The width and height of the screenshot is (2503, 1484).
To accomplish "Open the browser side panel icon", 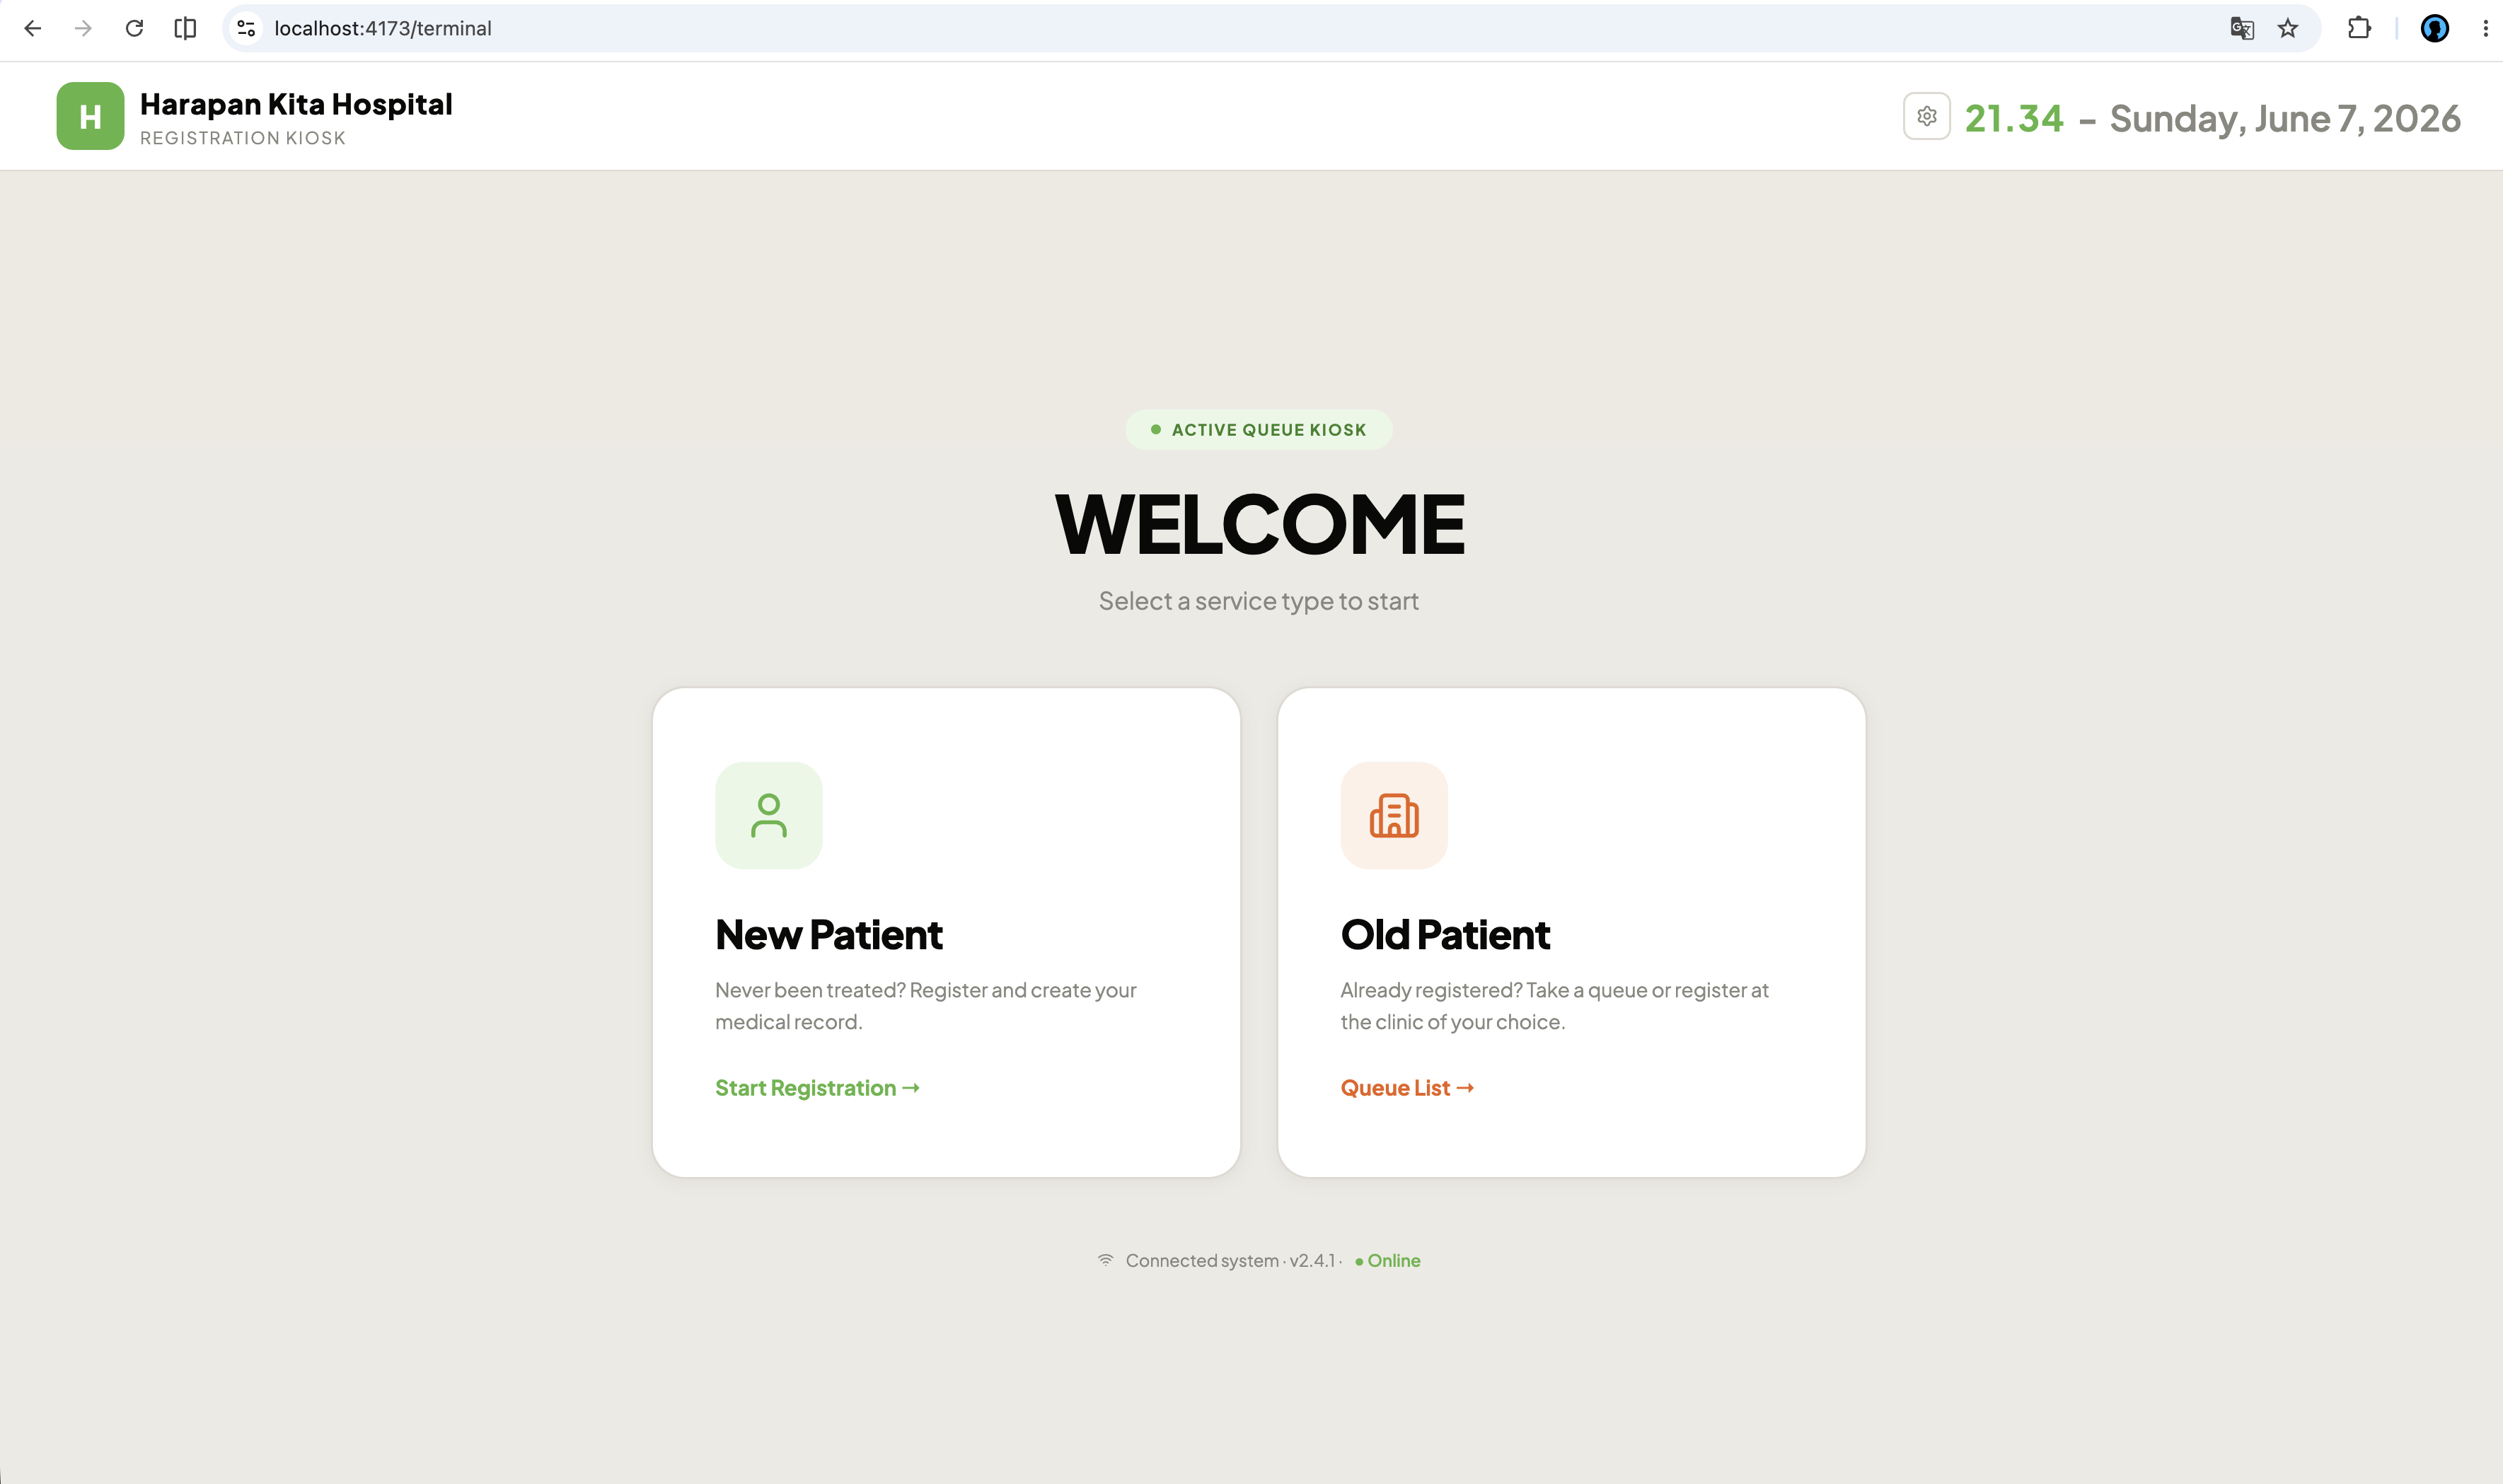I will click(x=185, y=28).
